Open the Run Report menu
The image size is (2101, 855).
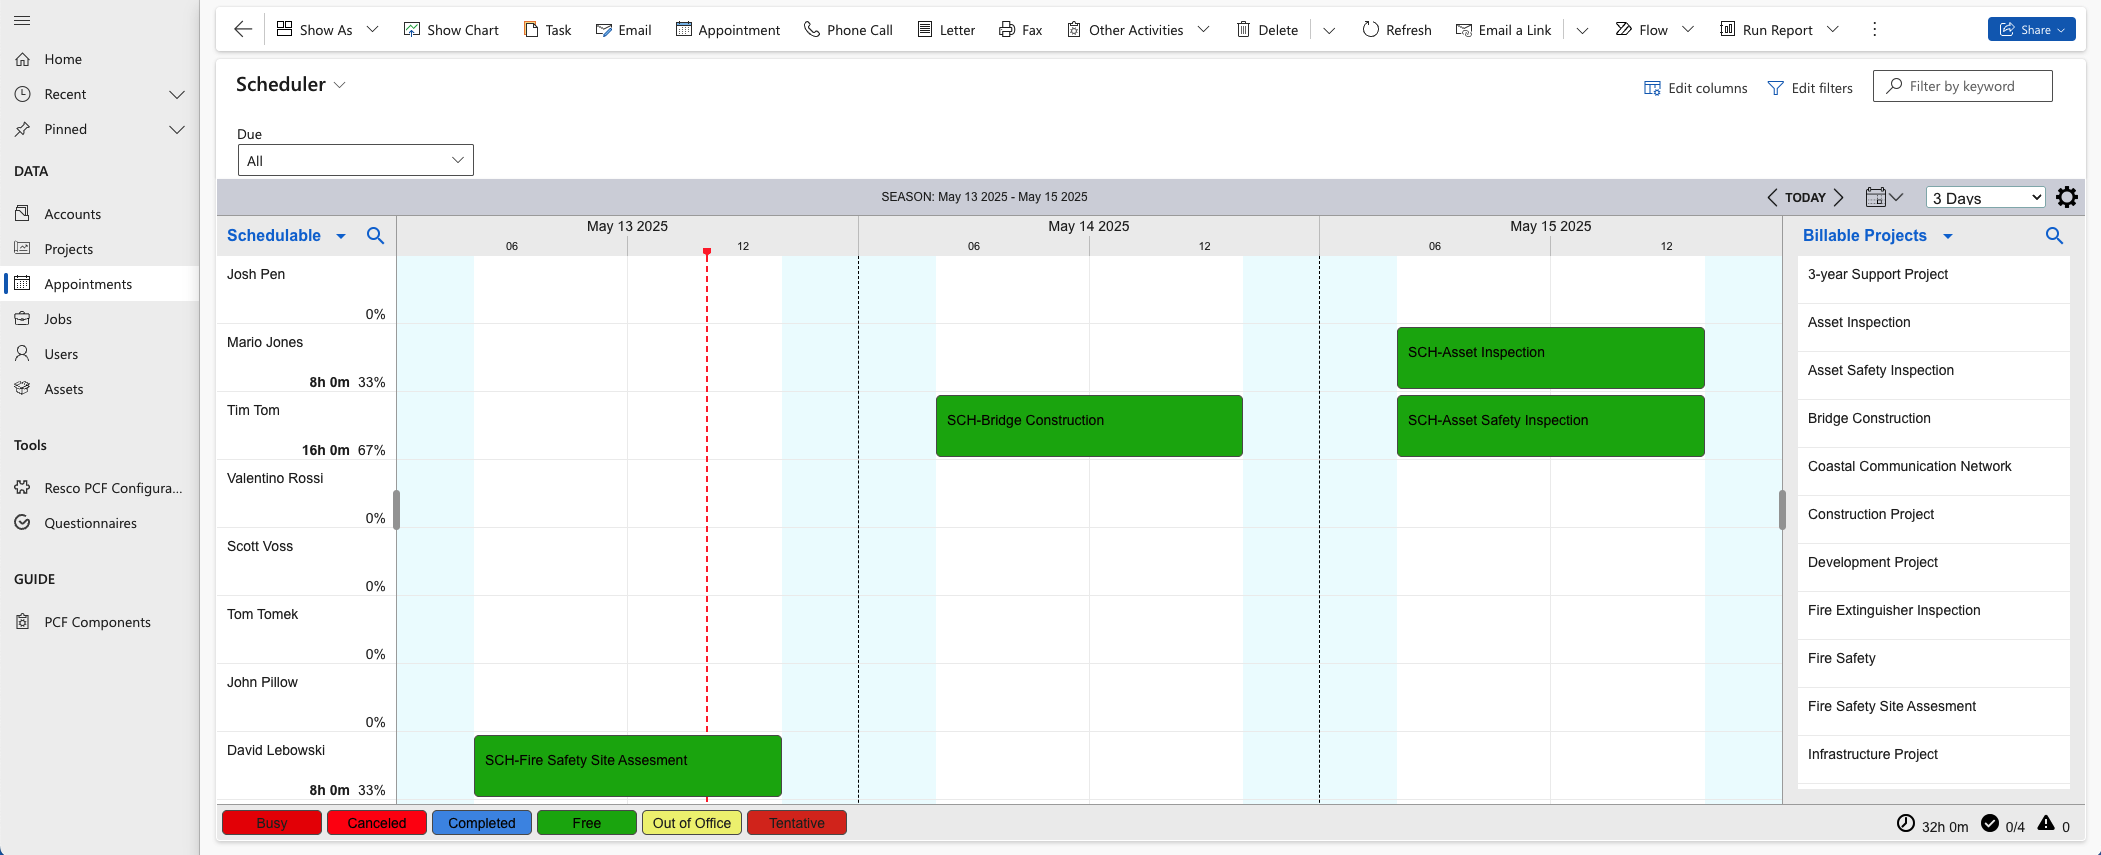point(1779,29)
